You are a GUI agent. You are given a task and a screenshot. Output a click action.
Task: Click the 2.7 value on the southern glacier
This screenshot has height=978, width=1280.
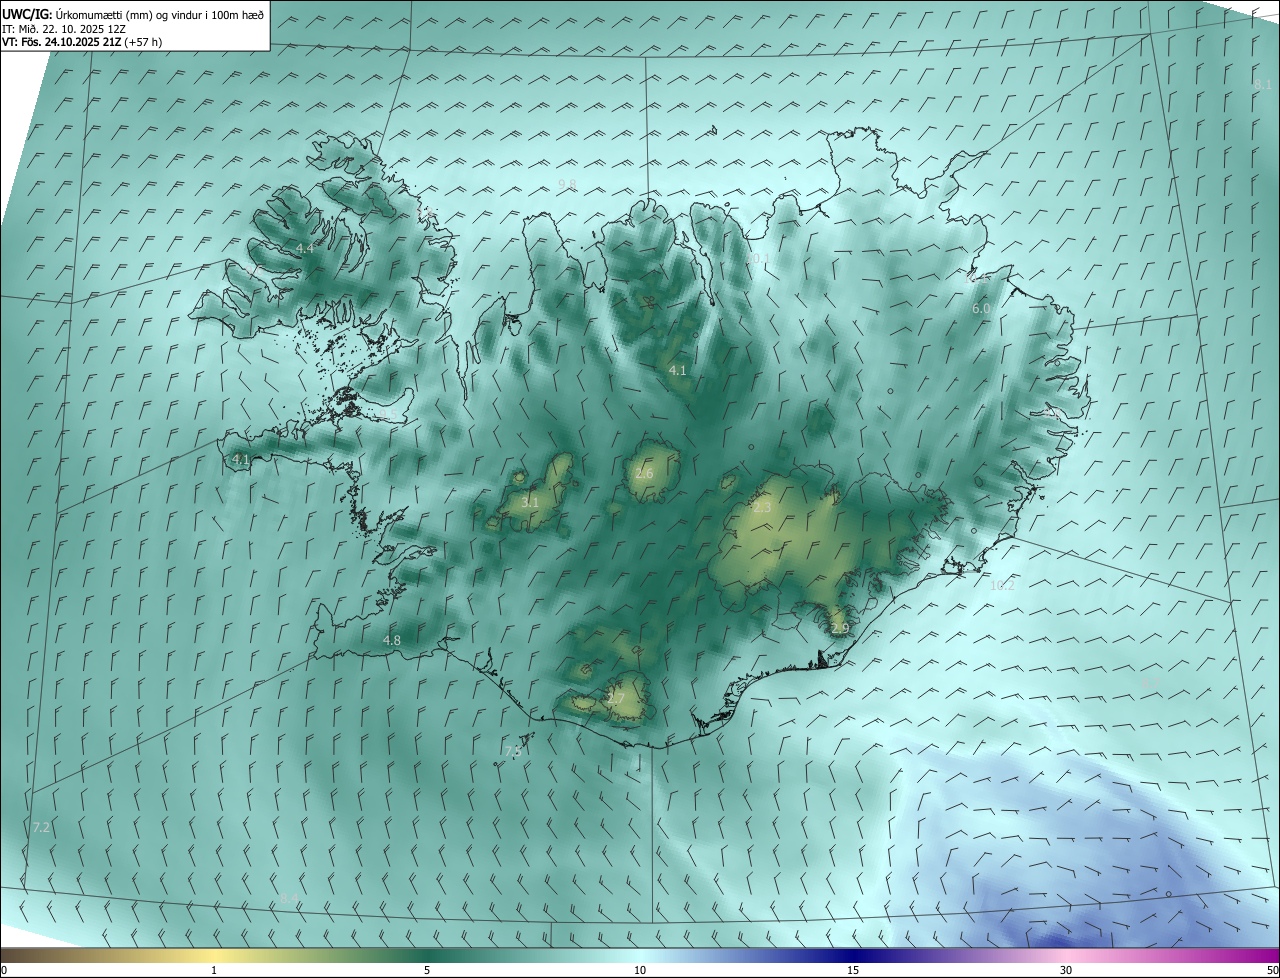click(616, 698)
